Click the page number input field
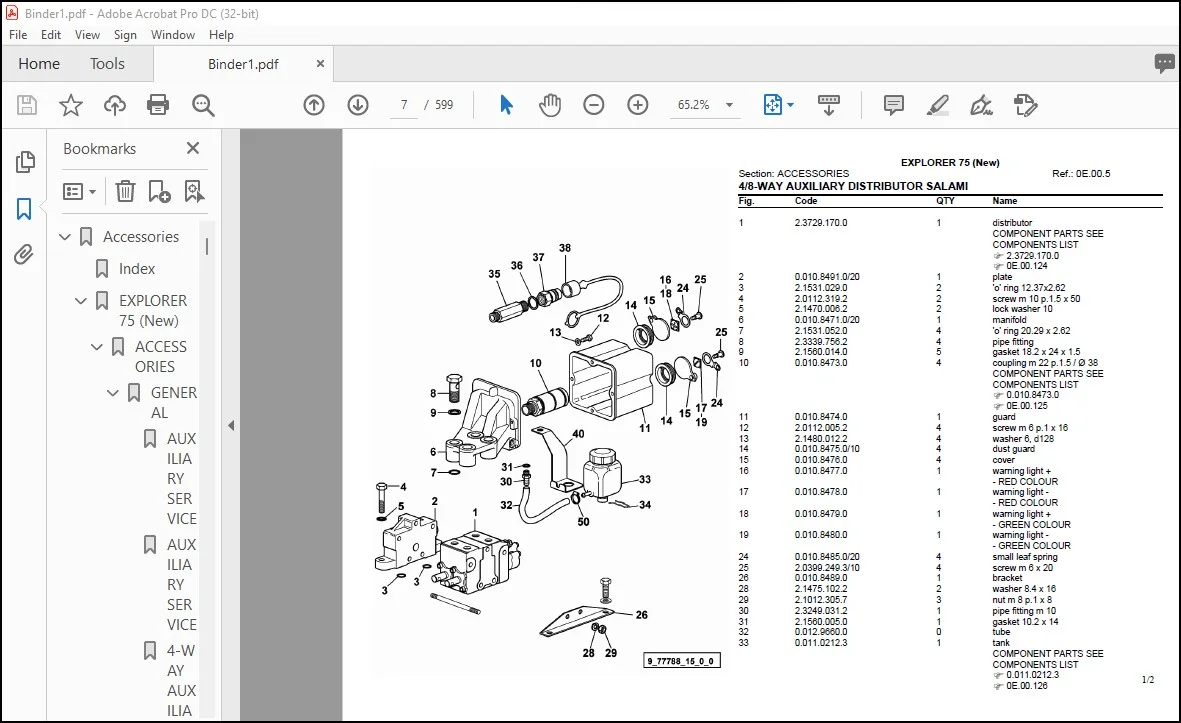Viewport: 1181px width, 723px height. click(404, 105)
